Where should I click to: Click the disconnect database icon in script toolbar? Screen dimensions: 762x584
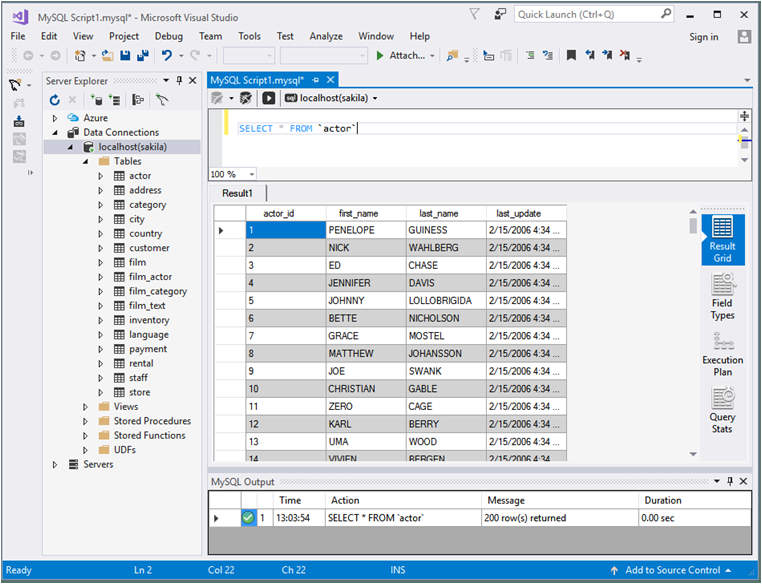[x=246, y=98]
